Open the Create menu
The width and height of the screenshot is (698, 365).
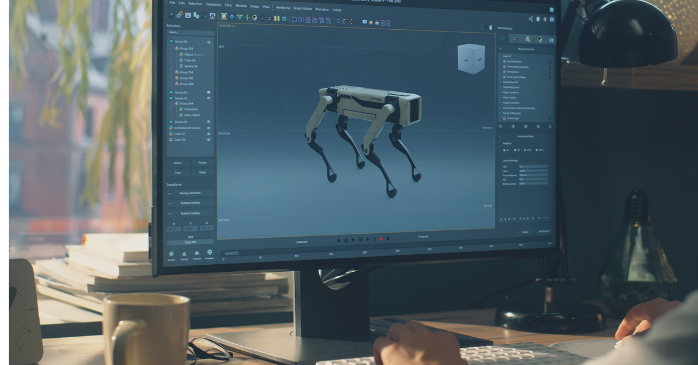(337, 10)
